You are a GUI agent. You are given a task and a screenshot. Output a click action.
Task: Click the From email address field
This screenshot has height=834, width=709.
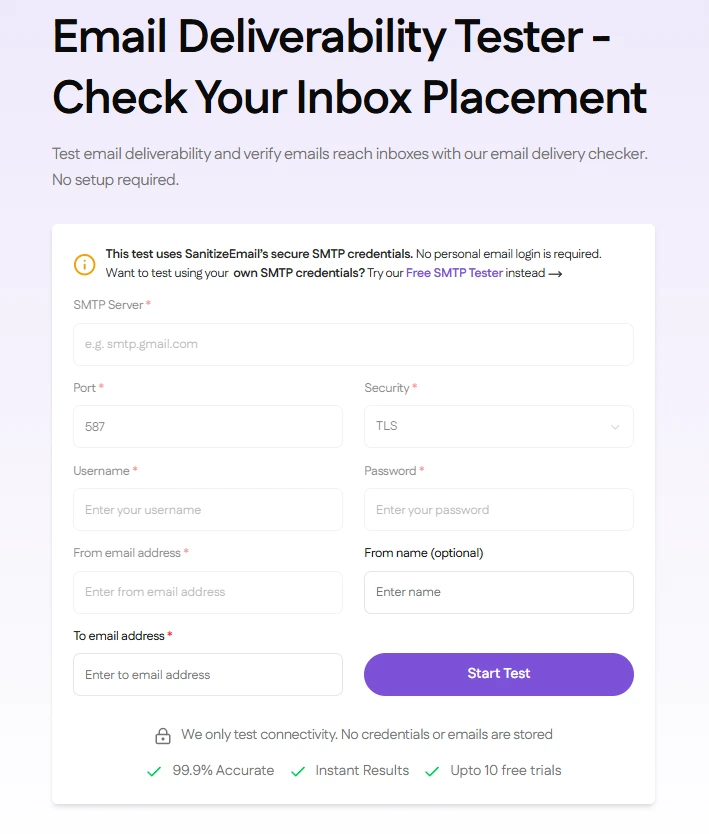pos(207,592)
